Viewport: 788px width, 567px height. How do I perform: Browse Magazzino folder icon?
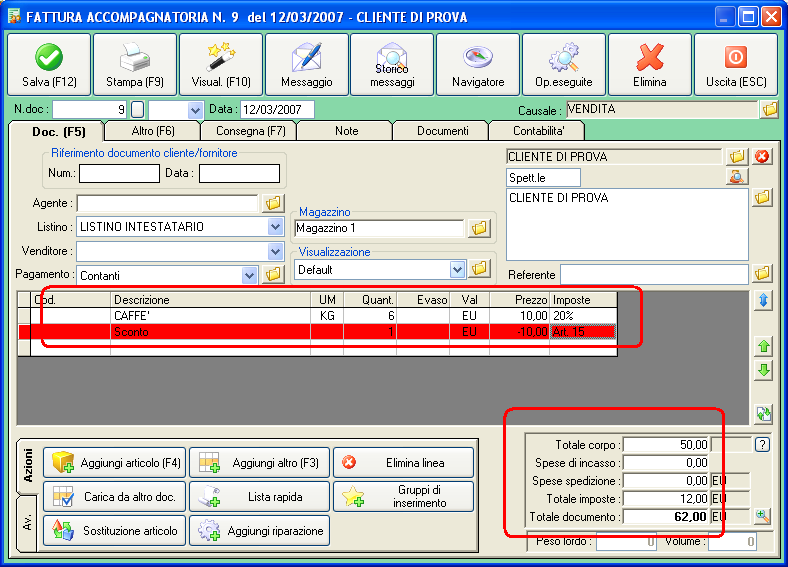(x=479, y=228)
